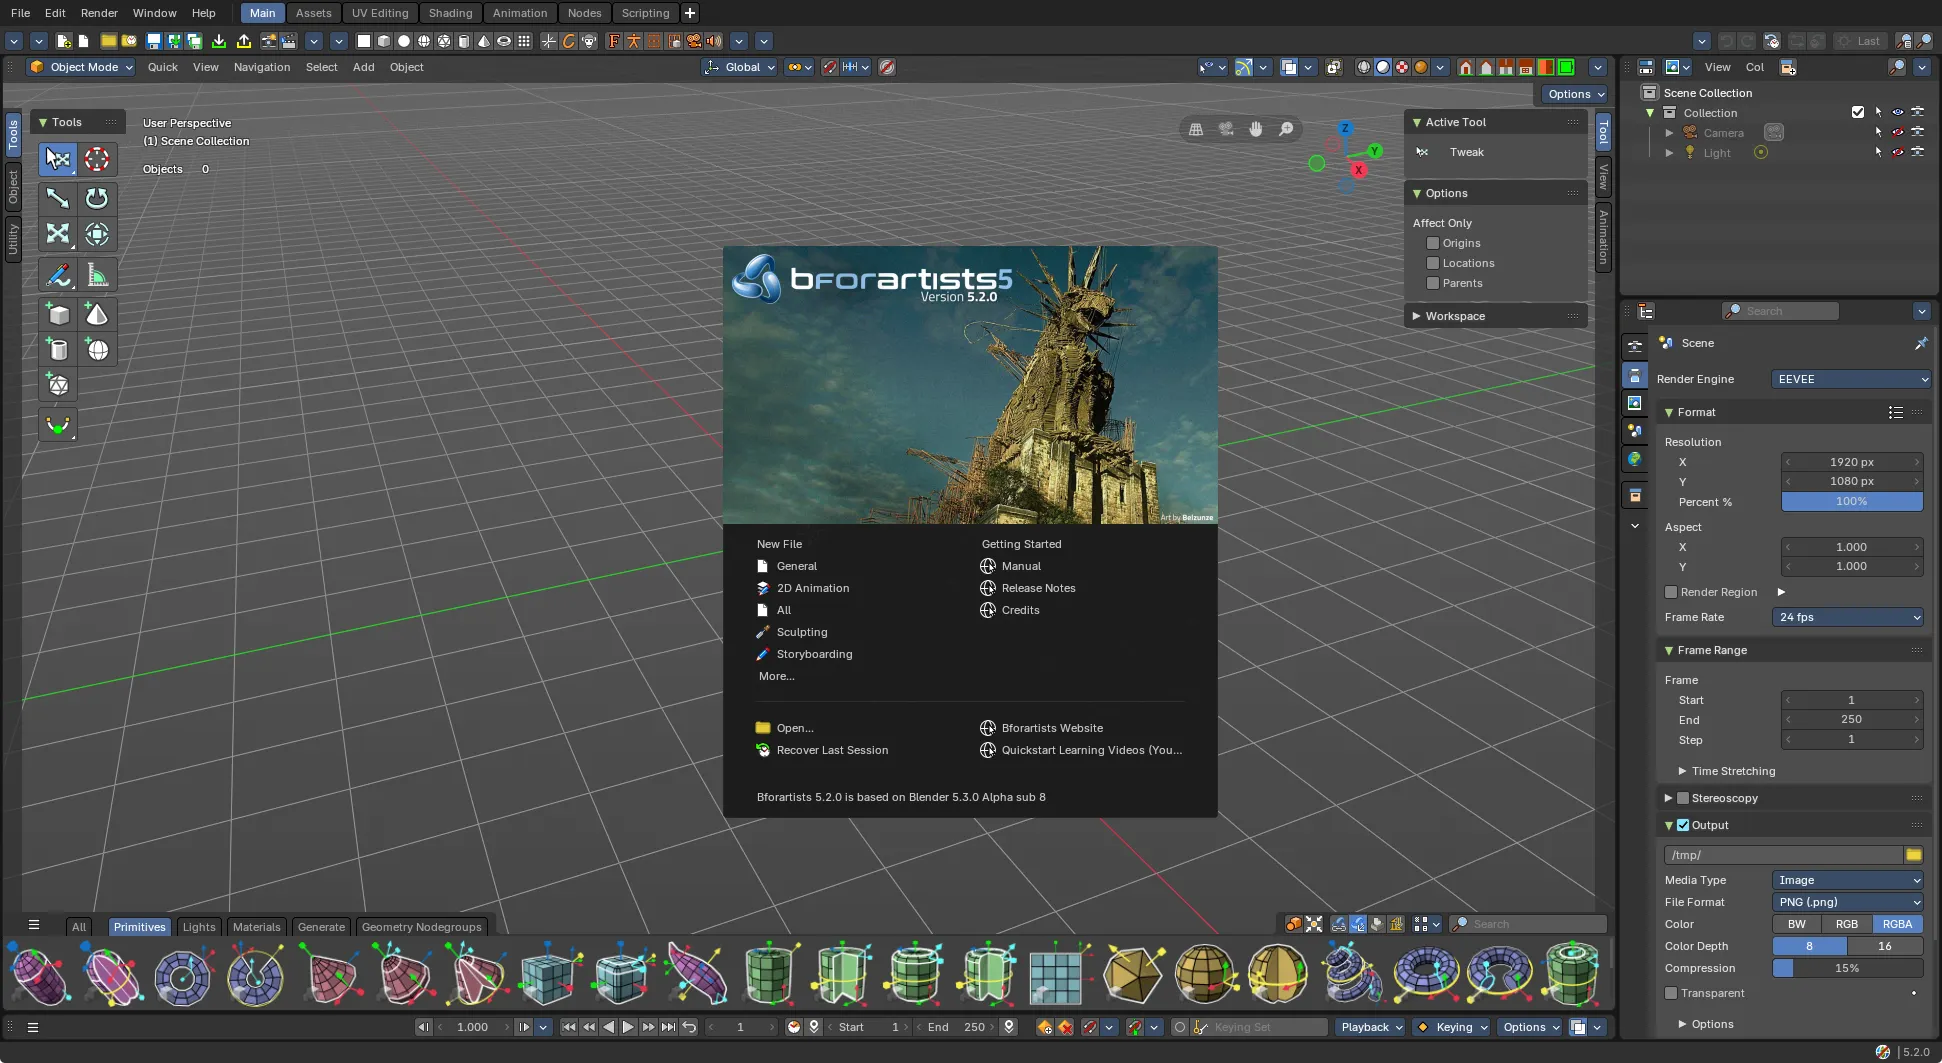
Task: Click the Add UV Sphere tool icon
Action: 97,350
